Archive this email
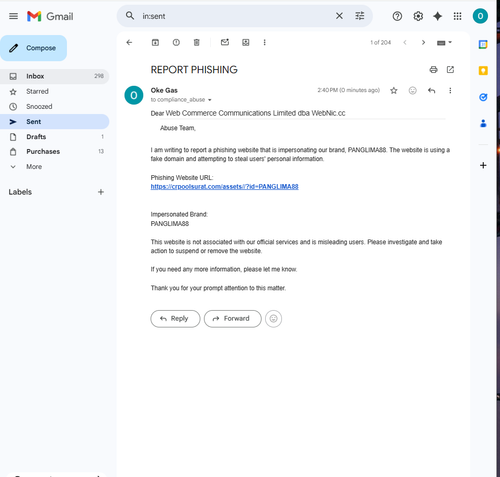 [x=155, y=42]
